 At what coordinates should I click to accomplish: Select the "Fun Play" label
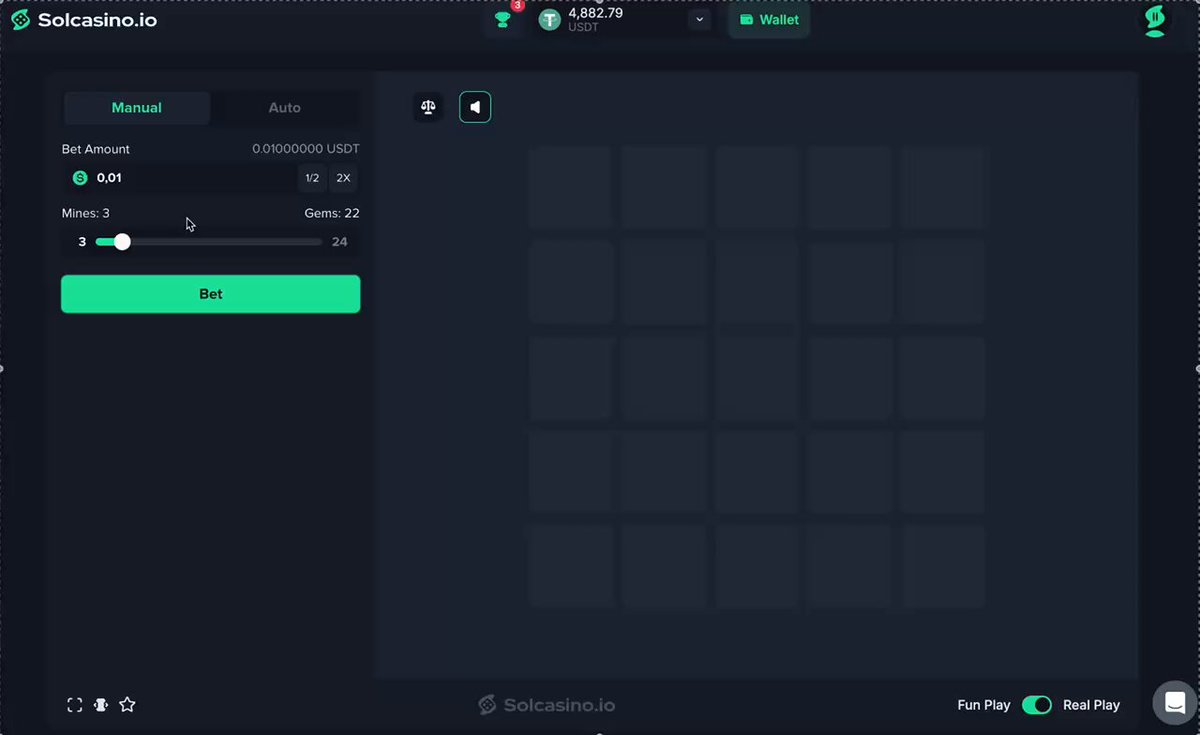click(984, 705)
